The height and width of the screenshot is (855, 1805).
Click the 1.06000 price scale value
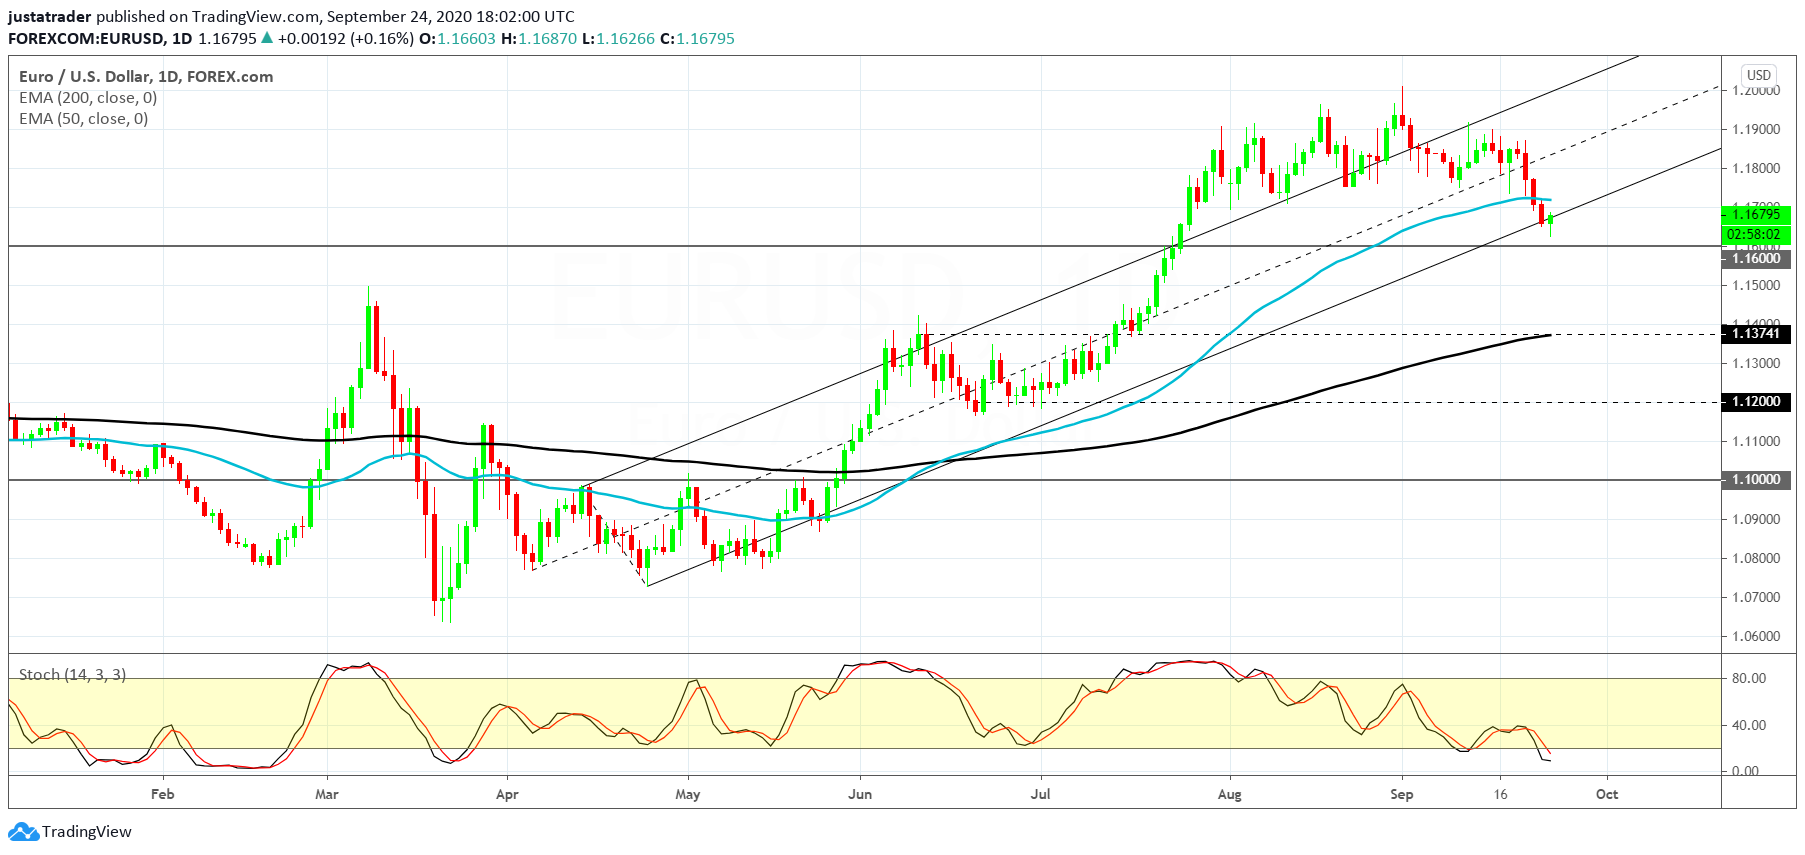[1756, 637]
